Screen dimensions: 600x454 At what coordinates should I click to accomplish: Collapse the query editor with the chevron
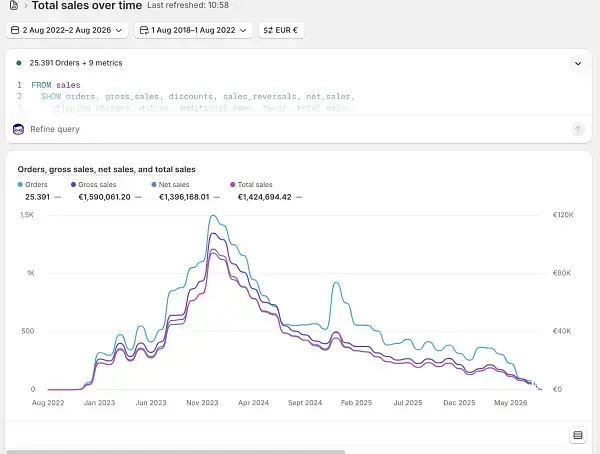[x=578, y=63]
